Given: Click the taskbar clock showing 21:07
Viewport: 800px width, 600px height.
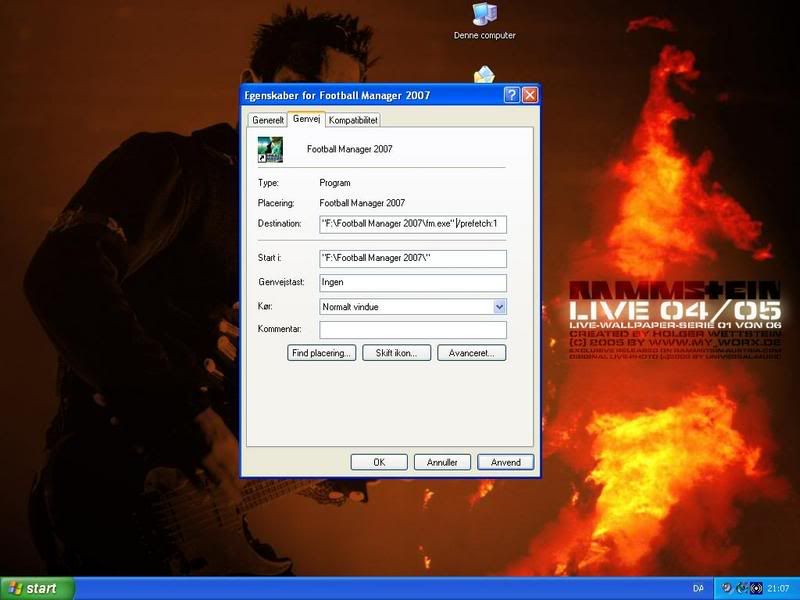Looking at the screenshot, I should click(778, 588).
